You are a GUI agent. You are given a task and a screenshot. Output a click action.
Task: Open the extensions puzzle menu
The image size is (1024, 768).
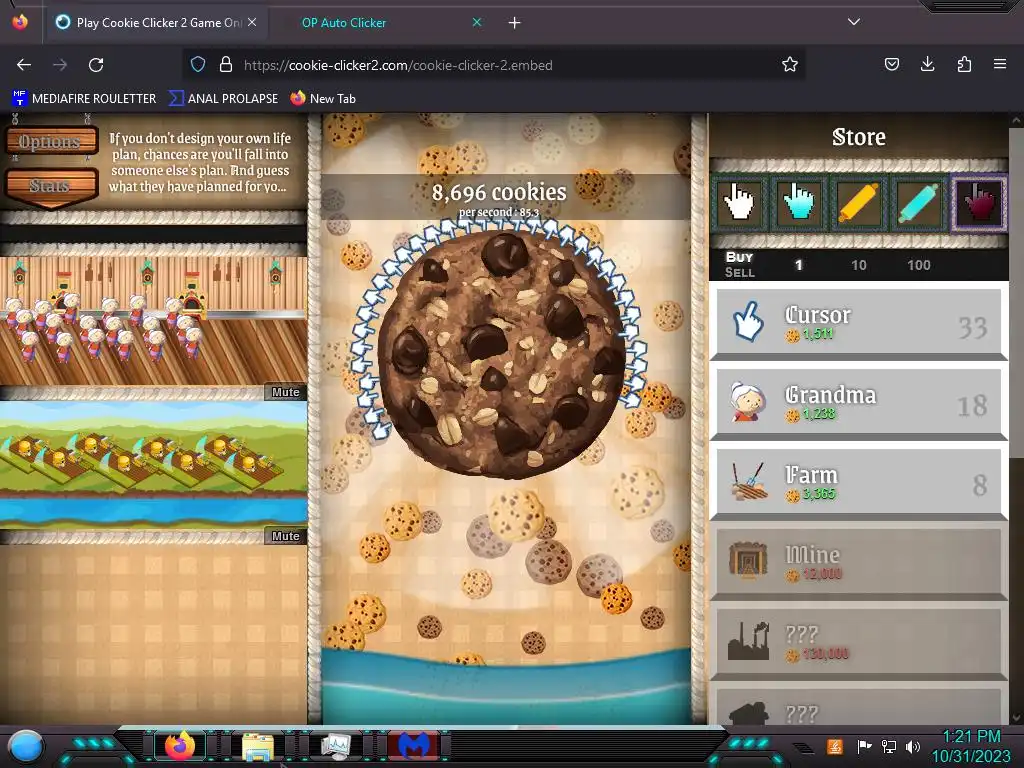coord(964,64)
